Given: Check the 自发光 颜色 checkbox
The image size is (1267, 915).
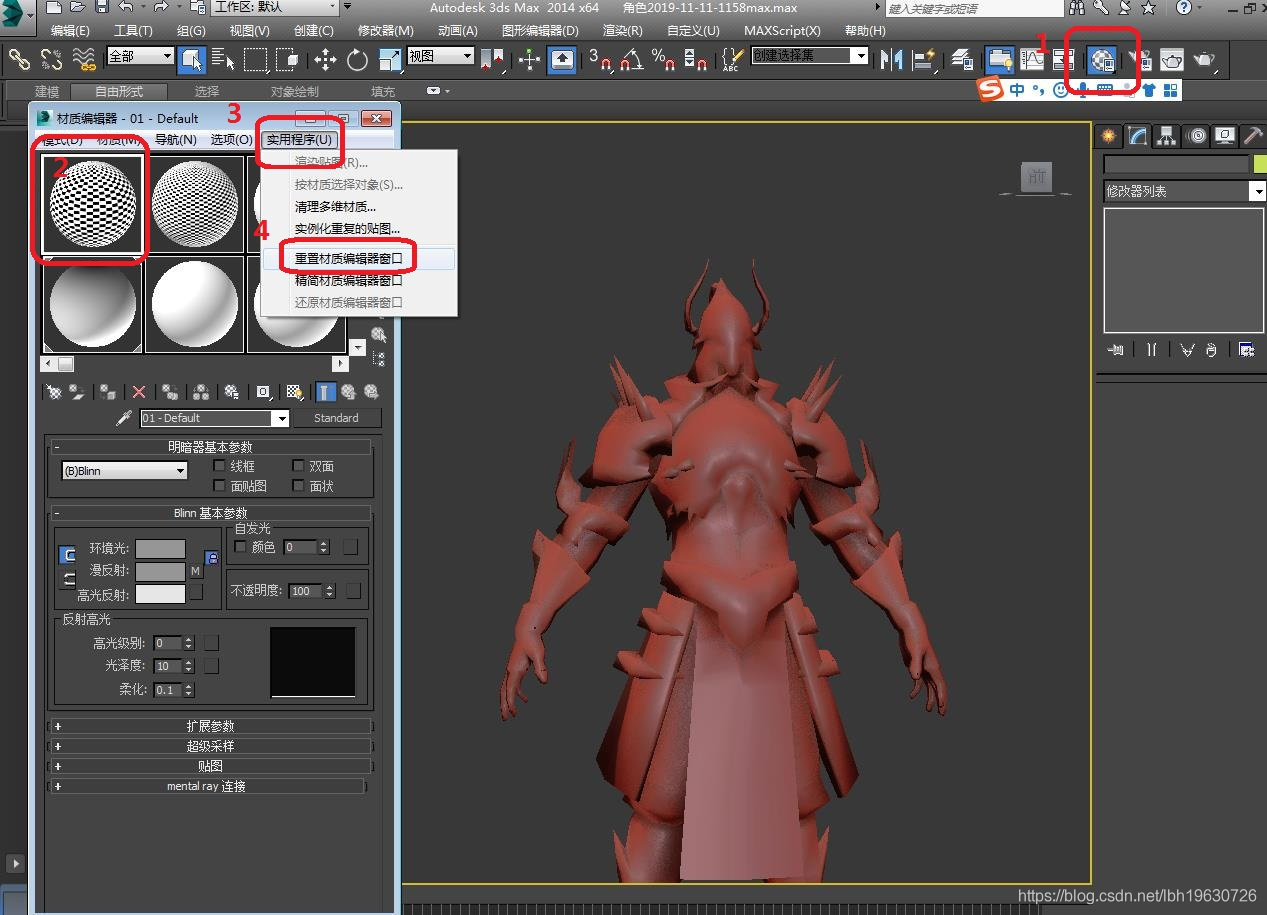Looking at the screenshot, I should pos(240,547).
